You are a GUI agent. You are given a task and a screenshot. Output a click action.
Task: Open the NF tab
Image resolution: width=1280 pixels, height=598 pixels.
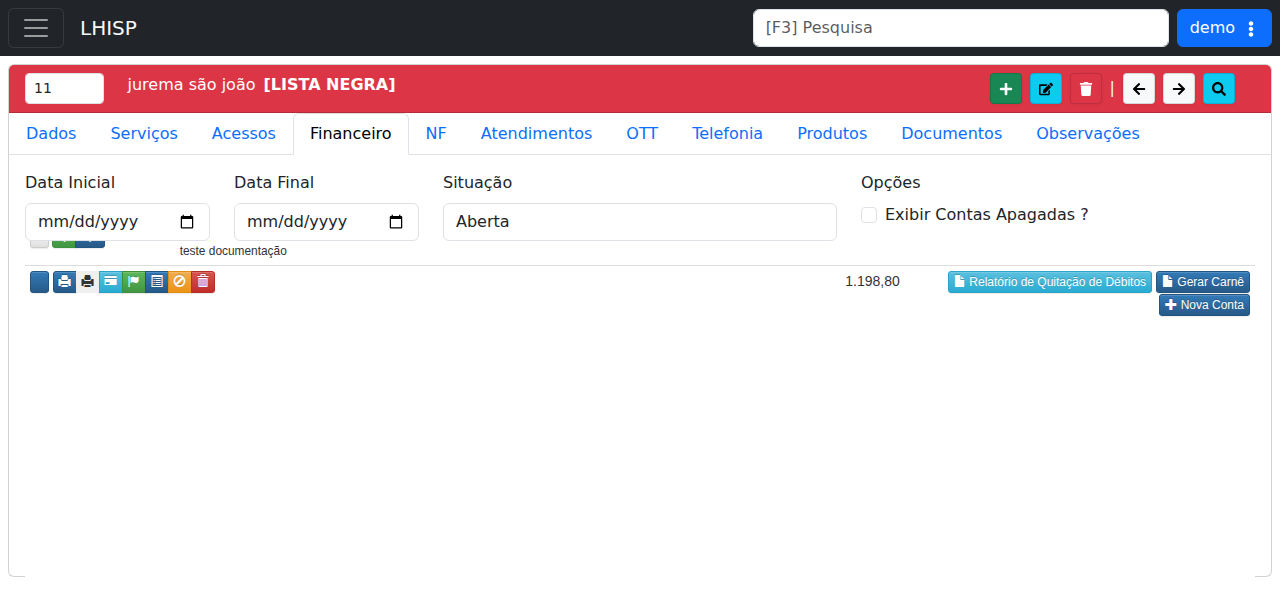click(x=436, y=134)
